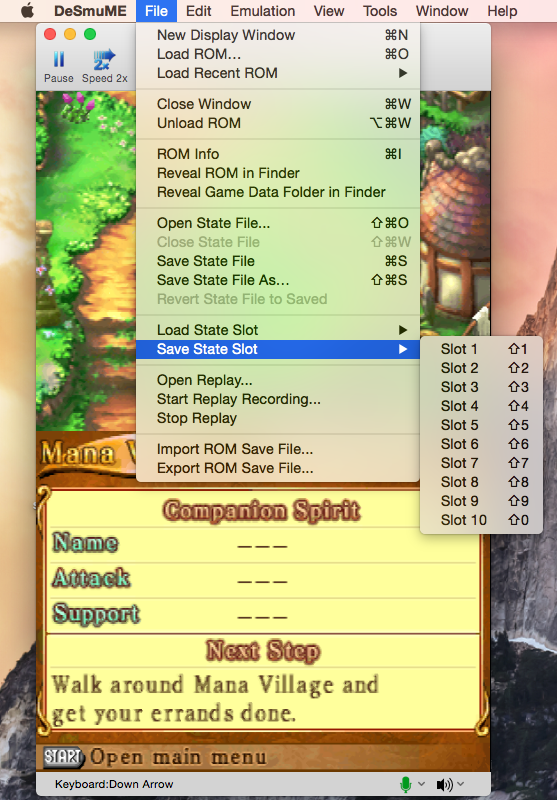Image resolution: width=557 pixels, height=800 pixels.
Task: Open the Help menu
Action: [x=502, y=11]
